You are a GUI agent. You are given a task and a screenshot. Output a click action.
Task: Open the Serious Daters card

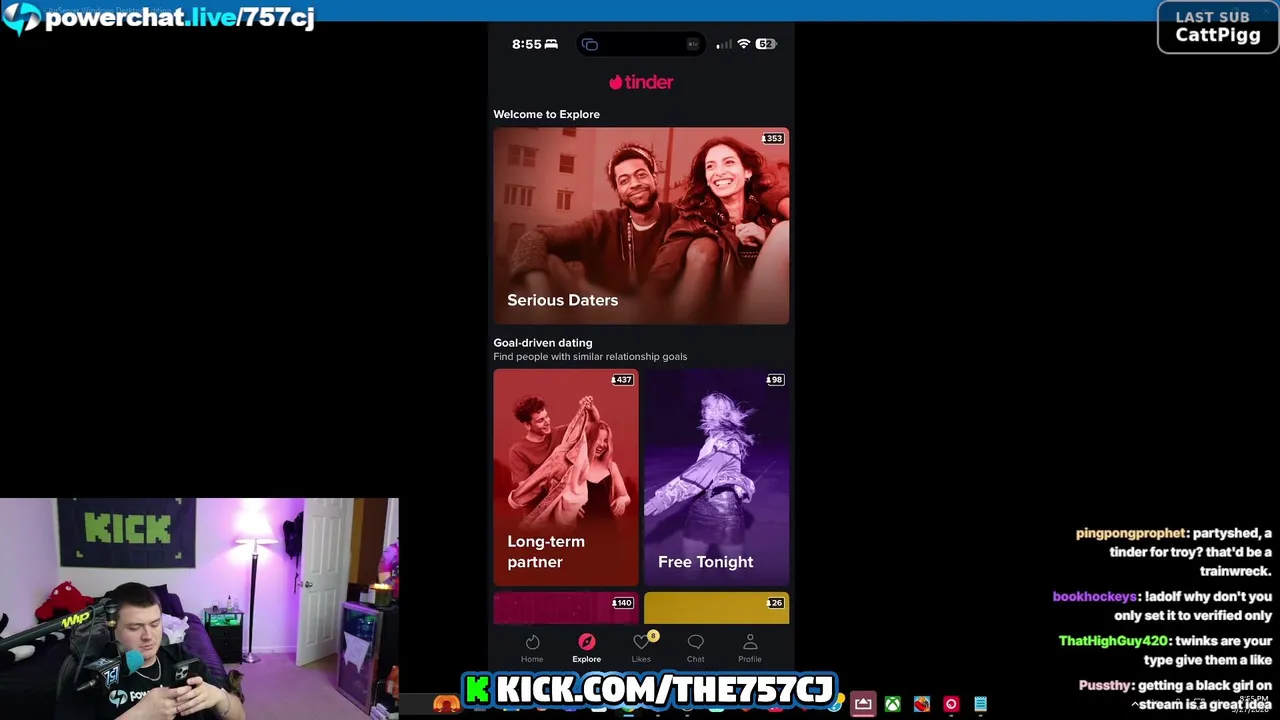click(x=641, y=226)
